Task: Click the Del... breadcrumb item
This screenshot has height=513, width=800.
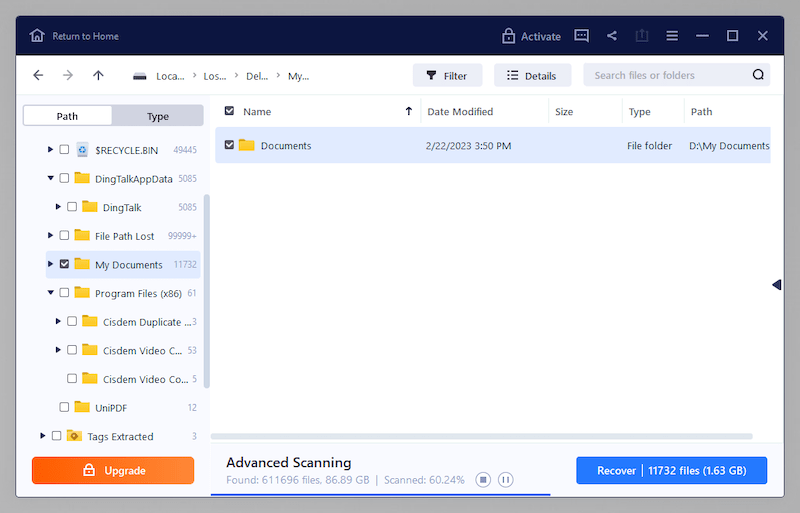Action: (257, 76)
